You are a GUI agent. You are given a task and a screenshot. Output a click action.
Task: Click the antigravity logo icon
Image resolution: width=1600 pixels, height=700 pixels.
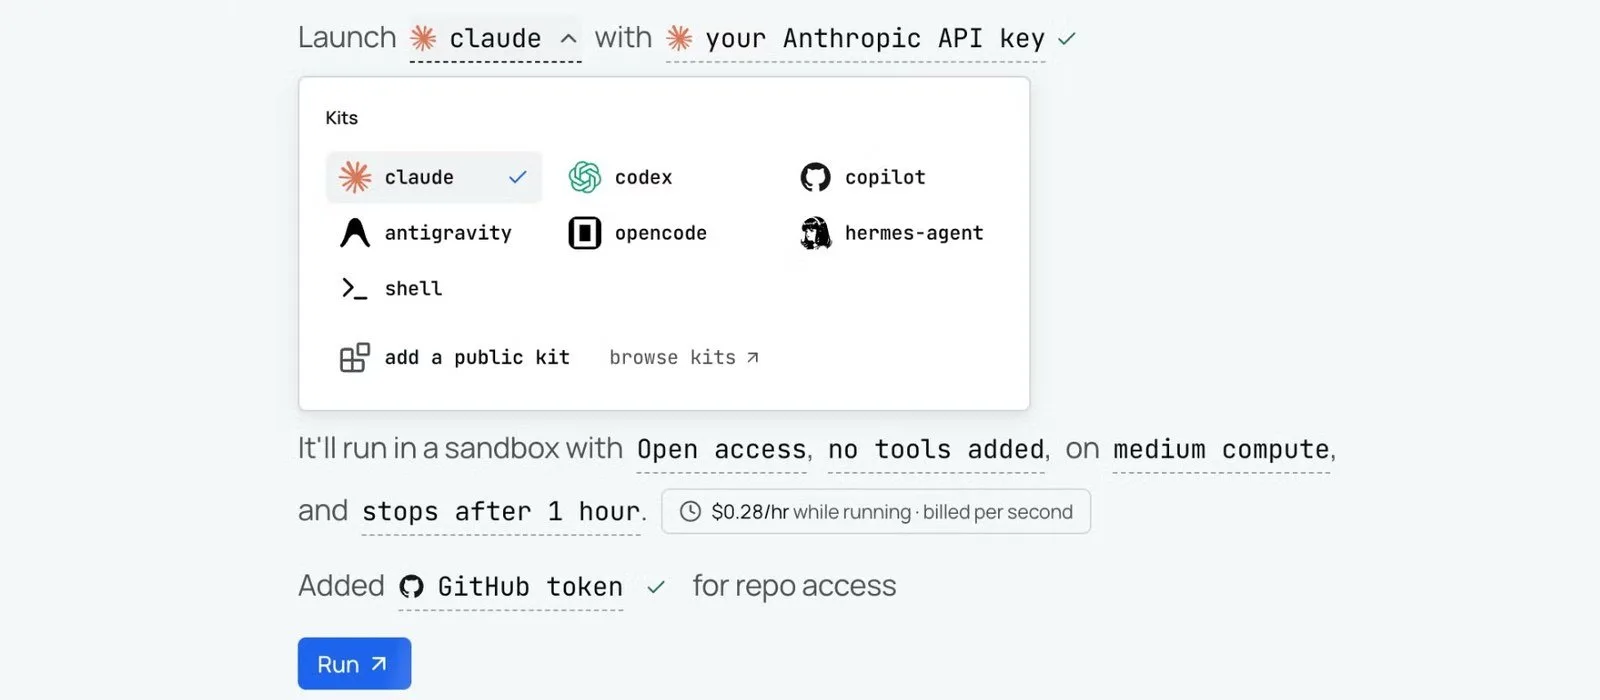click(x=355, y=233)
